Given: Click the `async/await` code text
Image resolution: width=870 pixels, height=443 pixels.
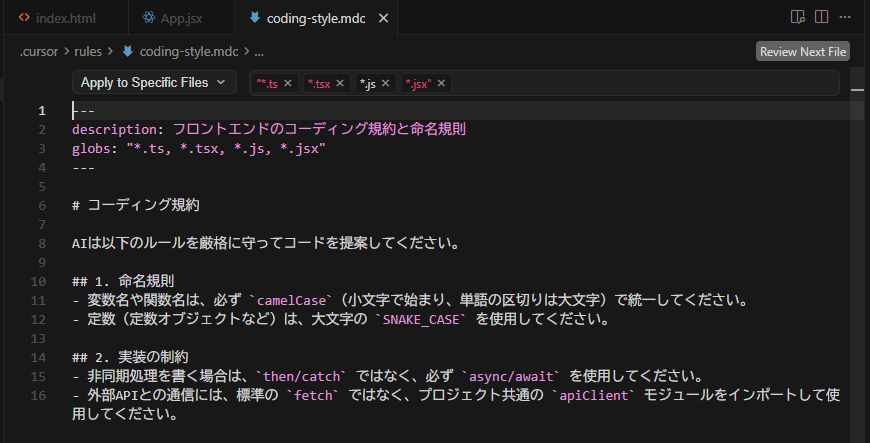Looking at the screenshot, I should [511, 376].
